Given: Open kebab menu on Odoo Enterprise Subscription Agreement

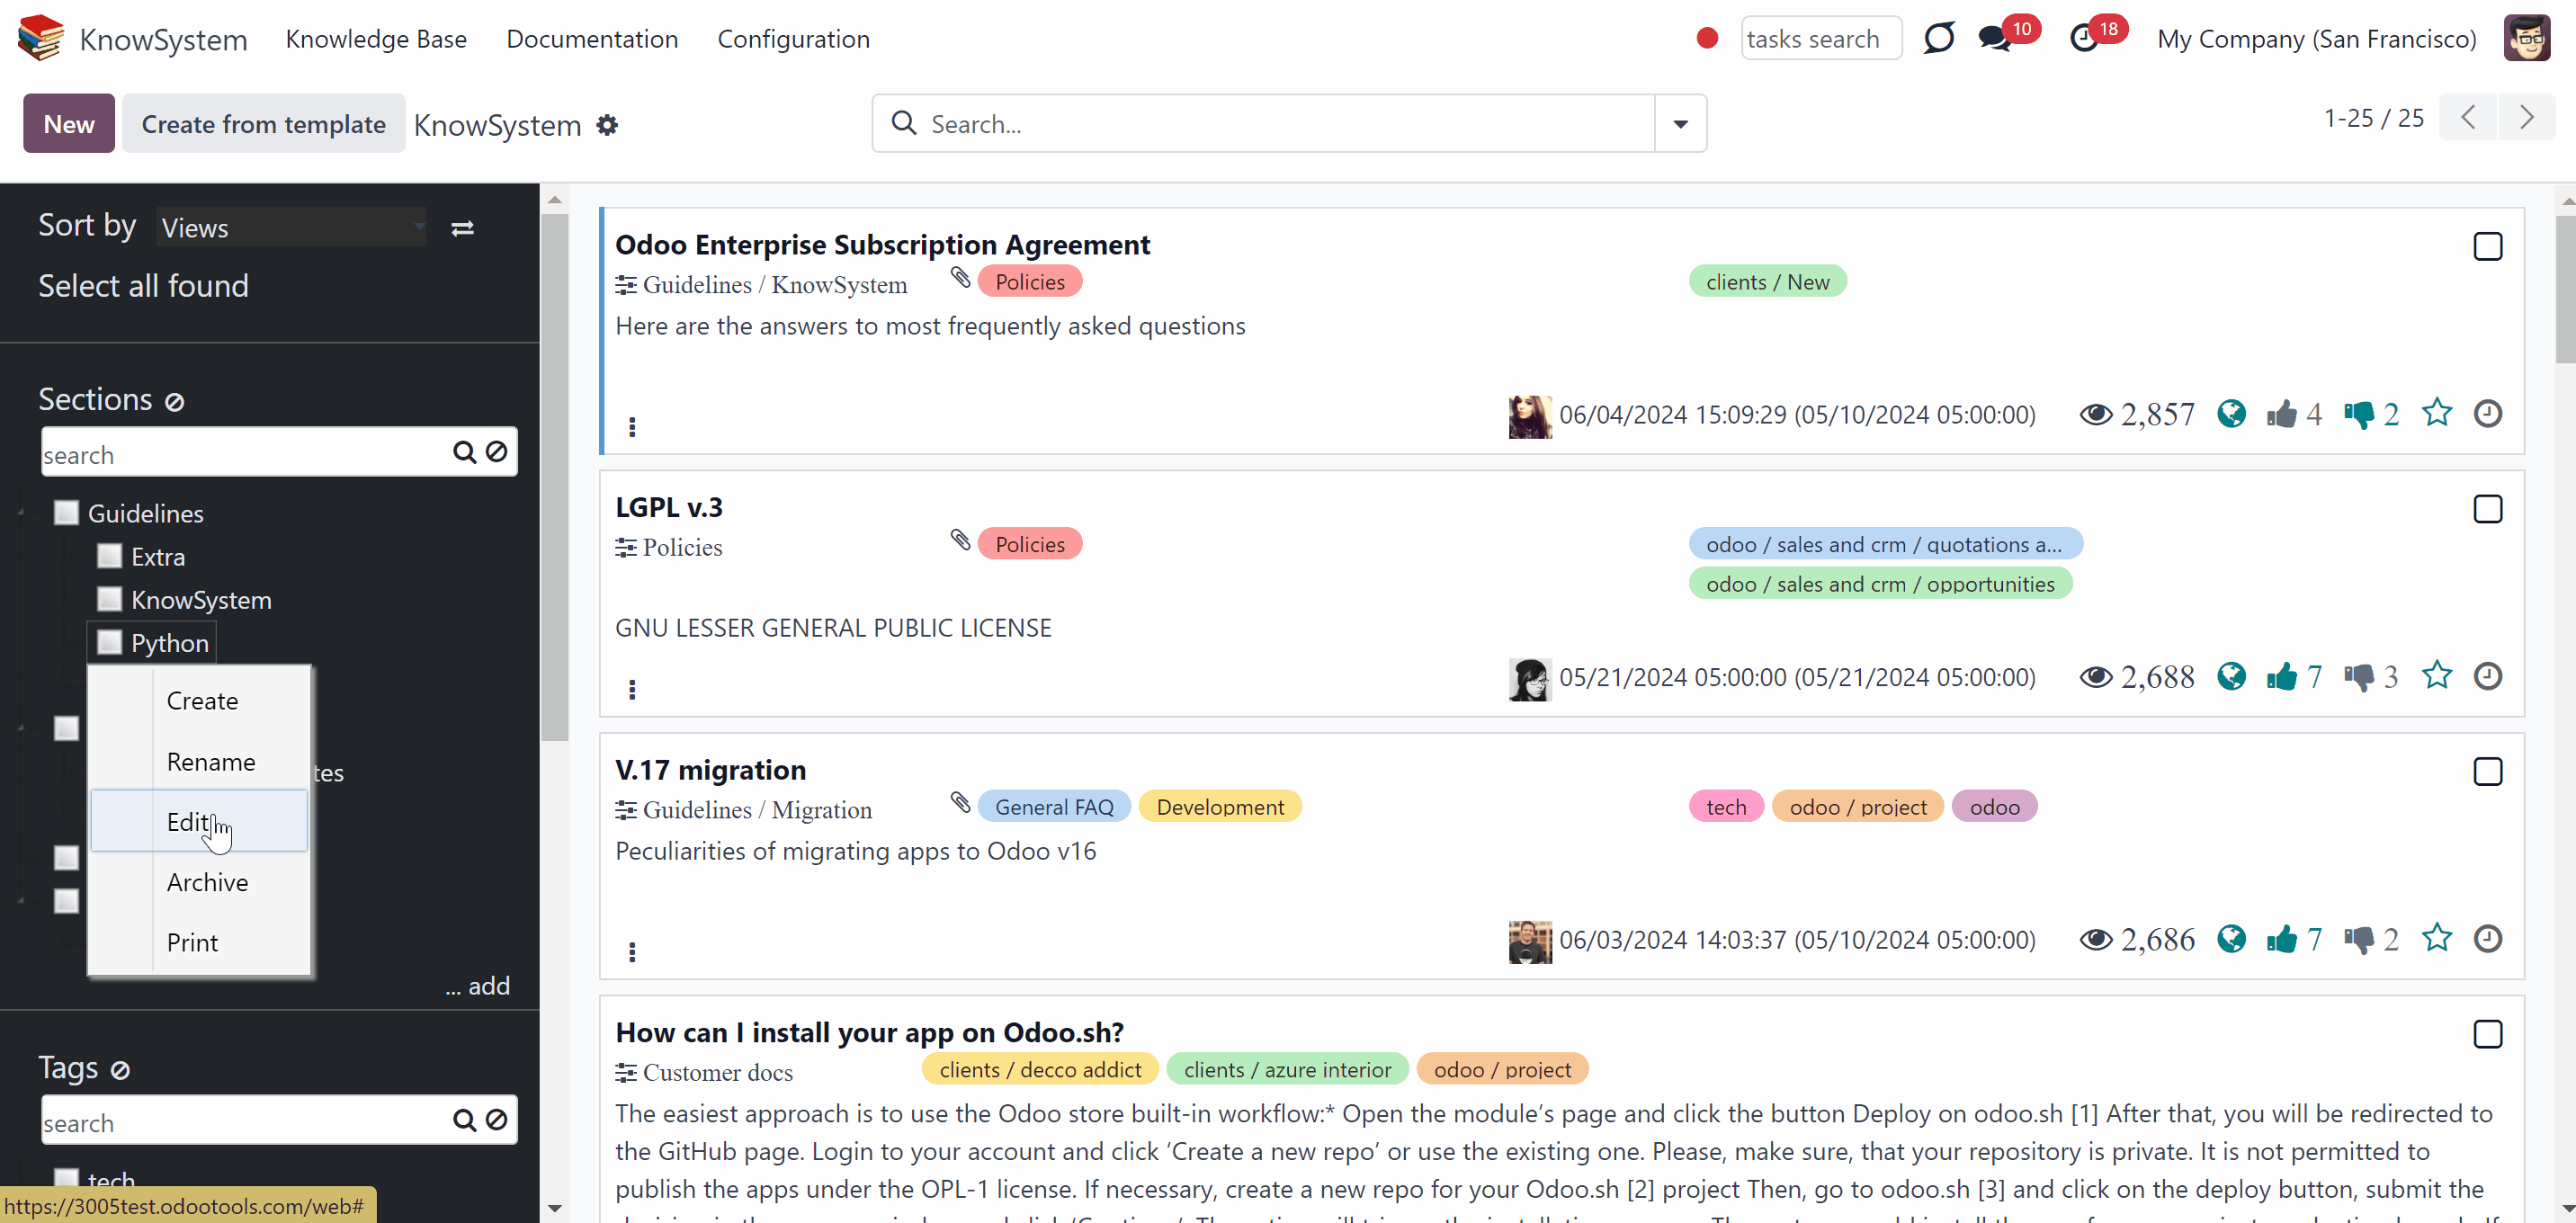Looking at the screenshot, I should click(632, 427).
